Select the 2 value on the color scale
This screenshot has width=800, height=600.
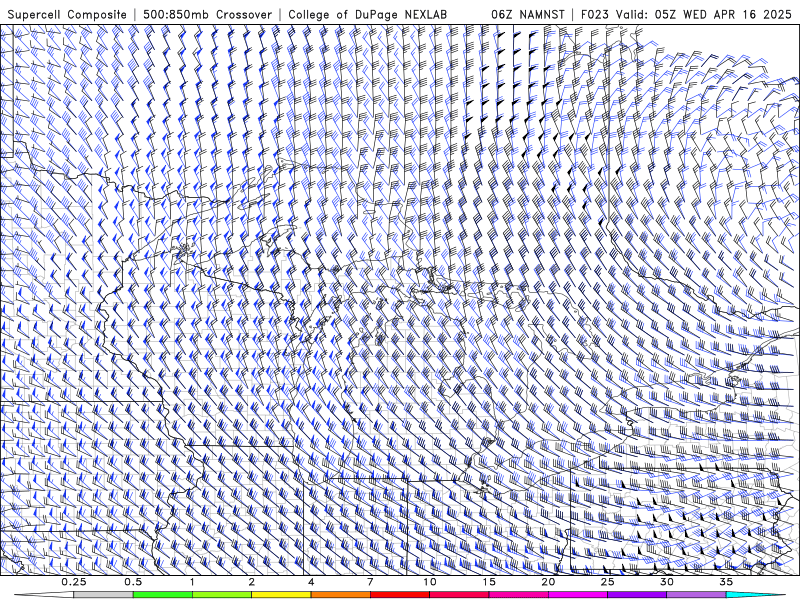click(252, 582)
